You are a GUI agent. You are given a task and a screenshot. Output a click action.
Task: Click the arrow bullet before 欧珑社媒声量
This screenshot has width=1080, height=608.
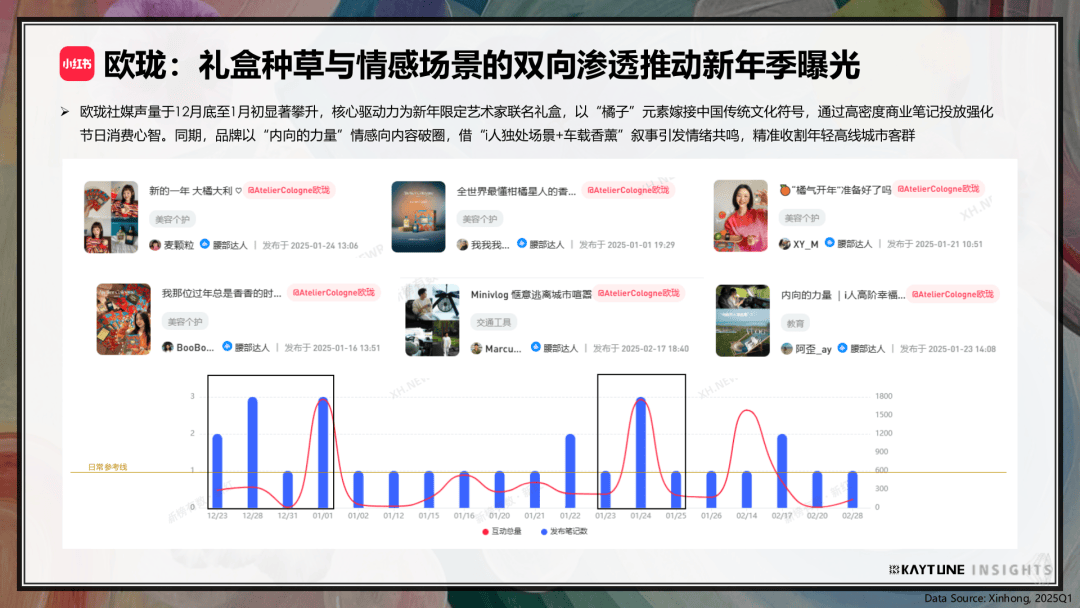(x=65, y=112)
